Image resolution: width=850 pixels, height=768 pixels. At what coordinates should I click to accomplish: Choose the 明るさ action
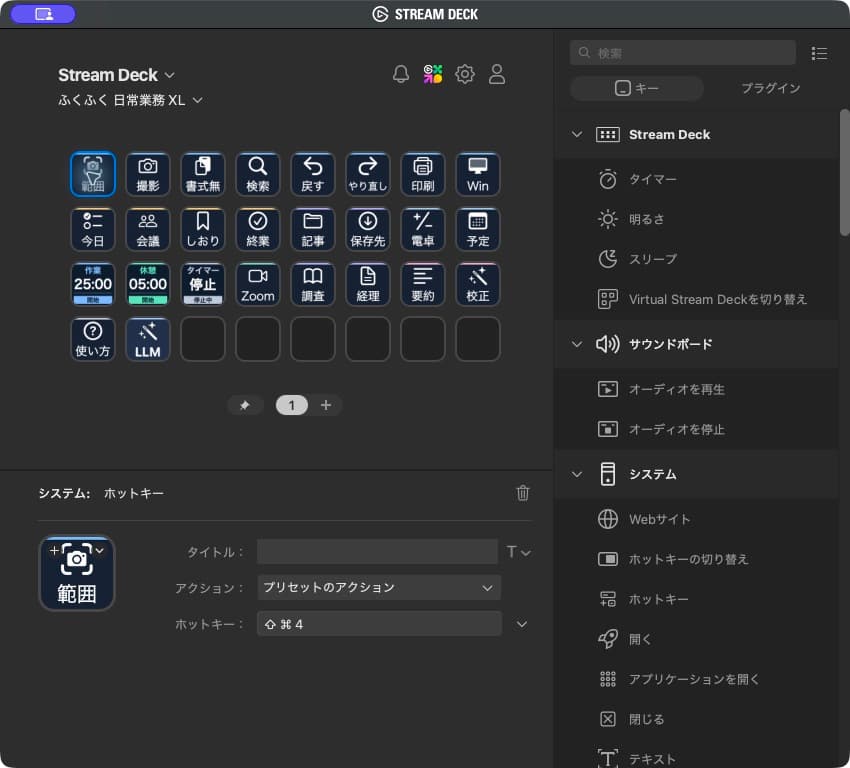pyautogui.click(x=697, y=220)
